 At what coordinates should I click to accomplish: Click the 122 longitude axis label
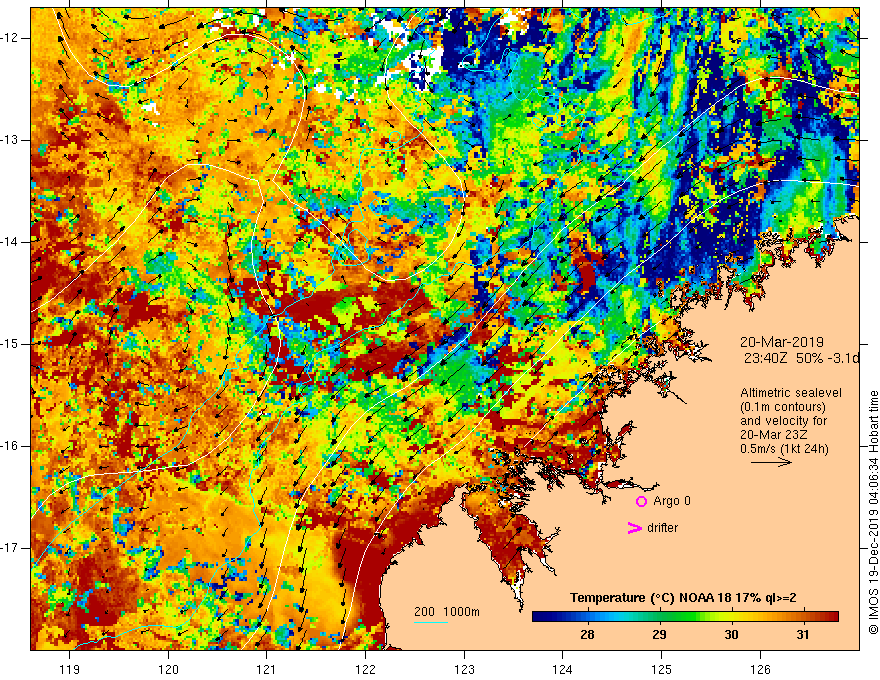click(365, 669)
